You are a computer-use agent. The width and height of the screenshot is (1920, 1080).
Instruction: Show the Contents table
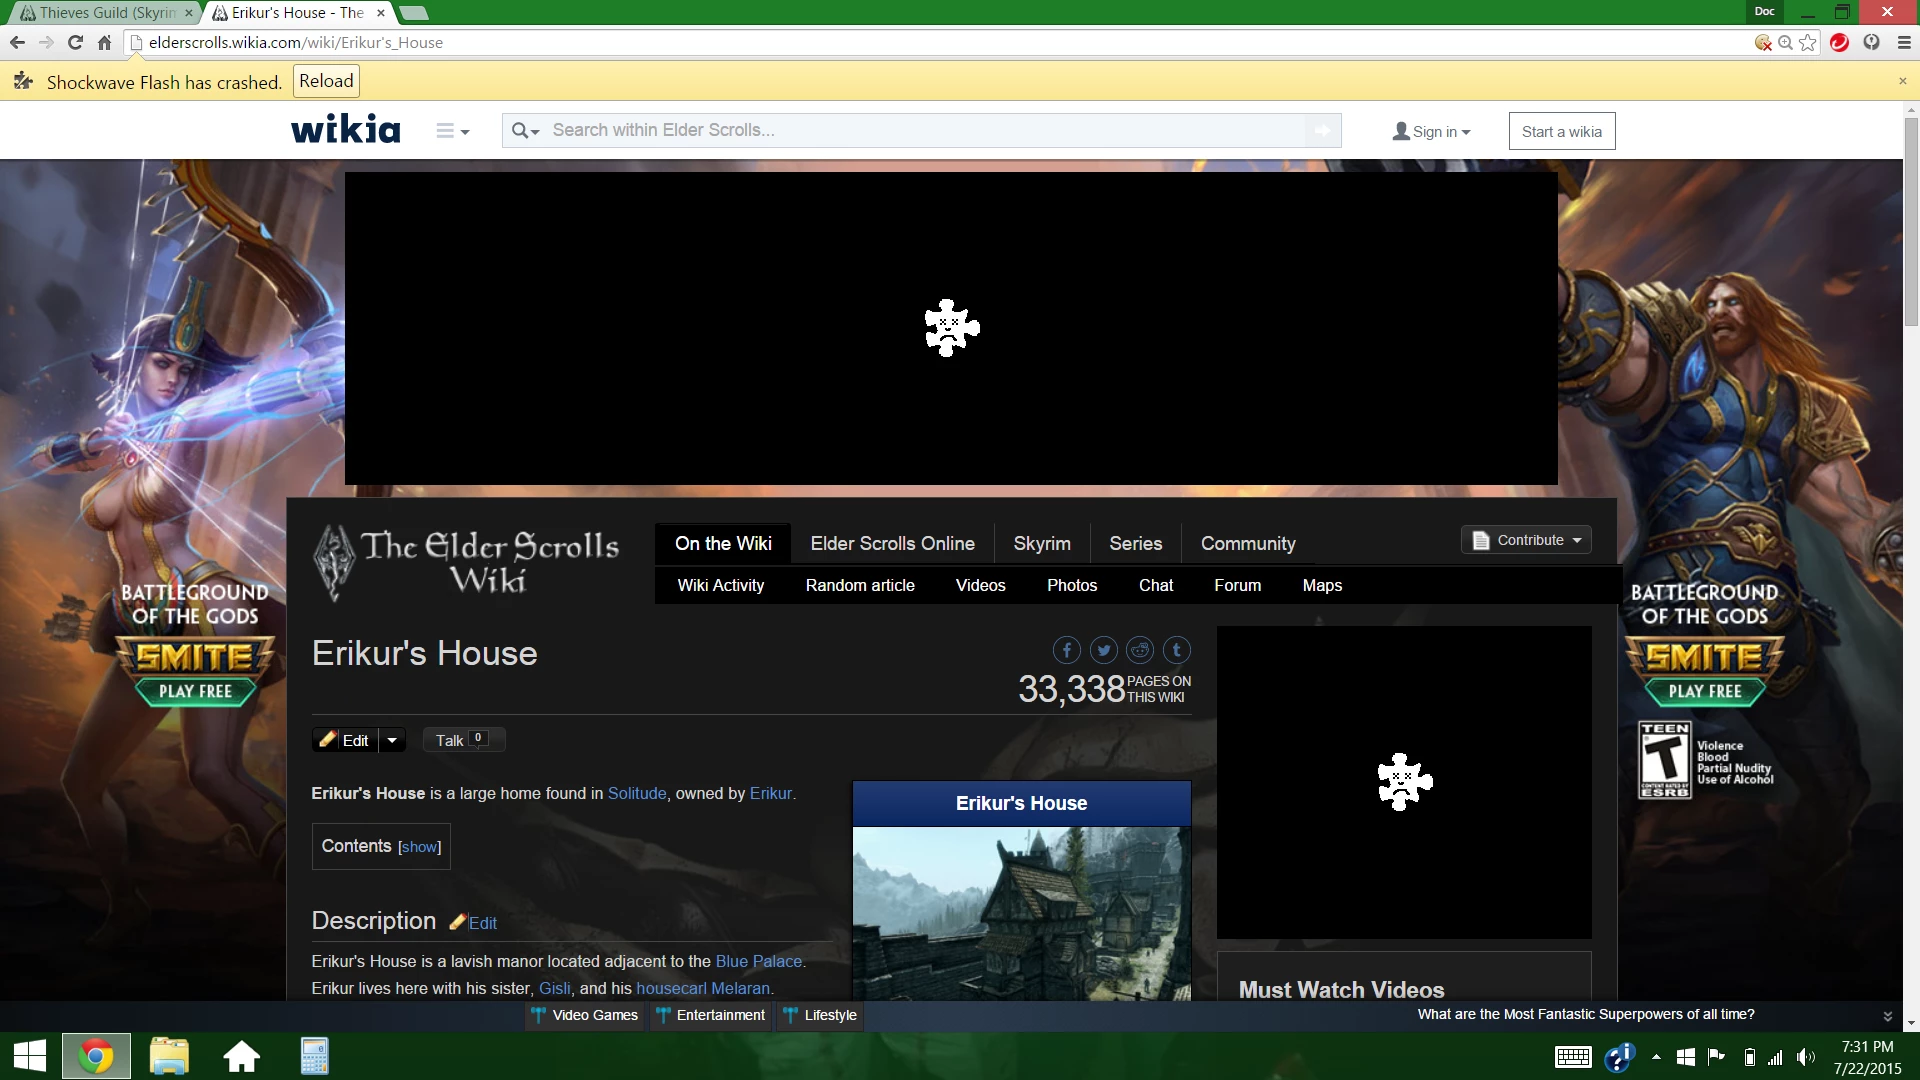419,847
